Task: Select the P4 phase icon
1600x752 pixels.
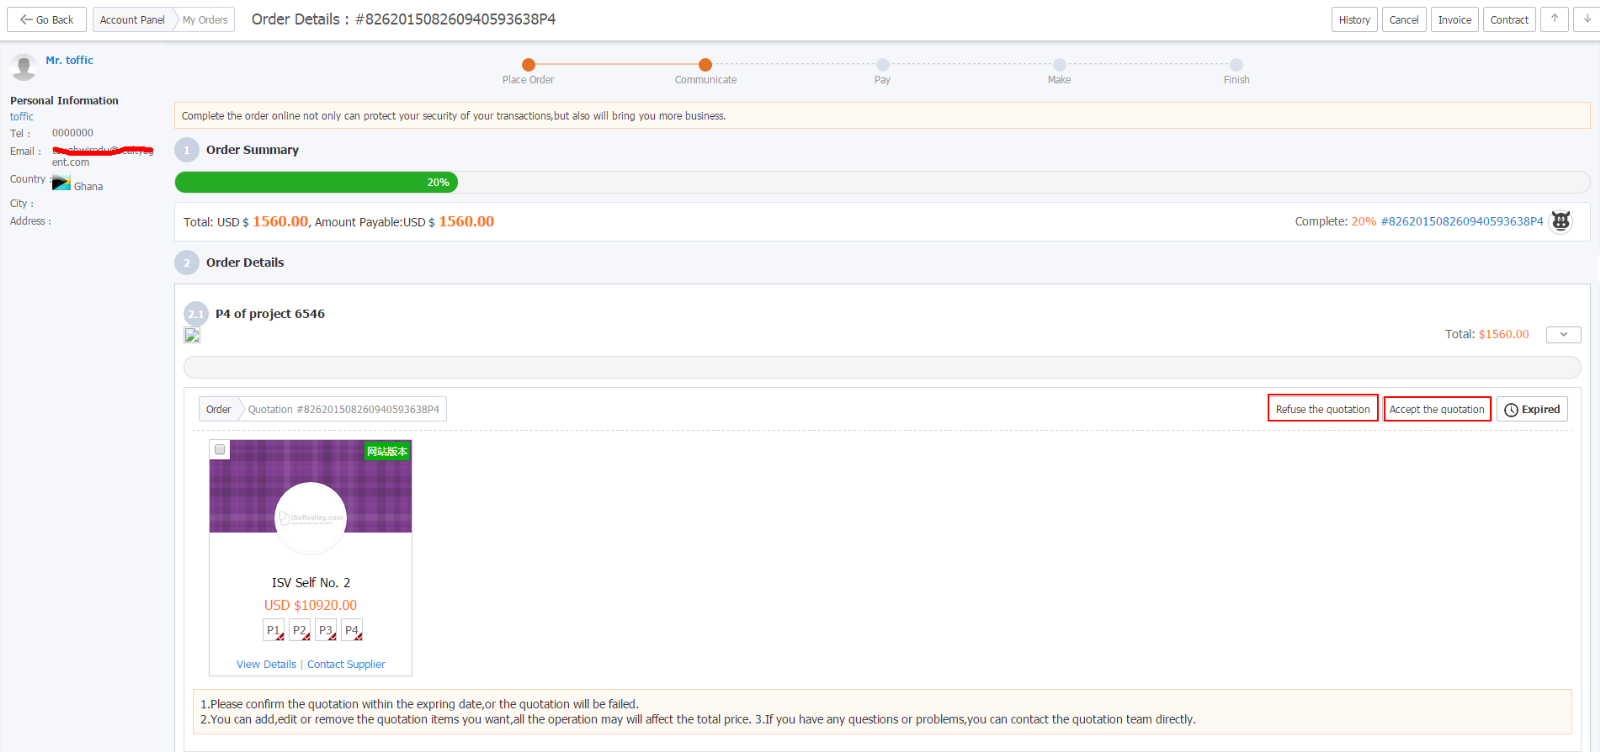Action: [352, 630]
